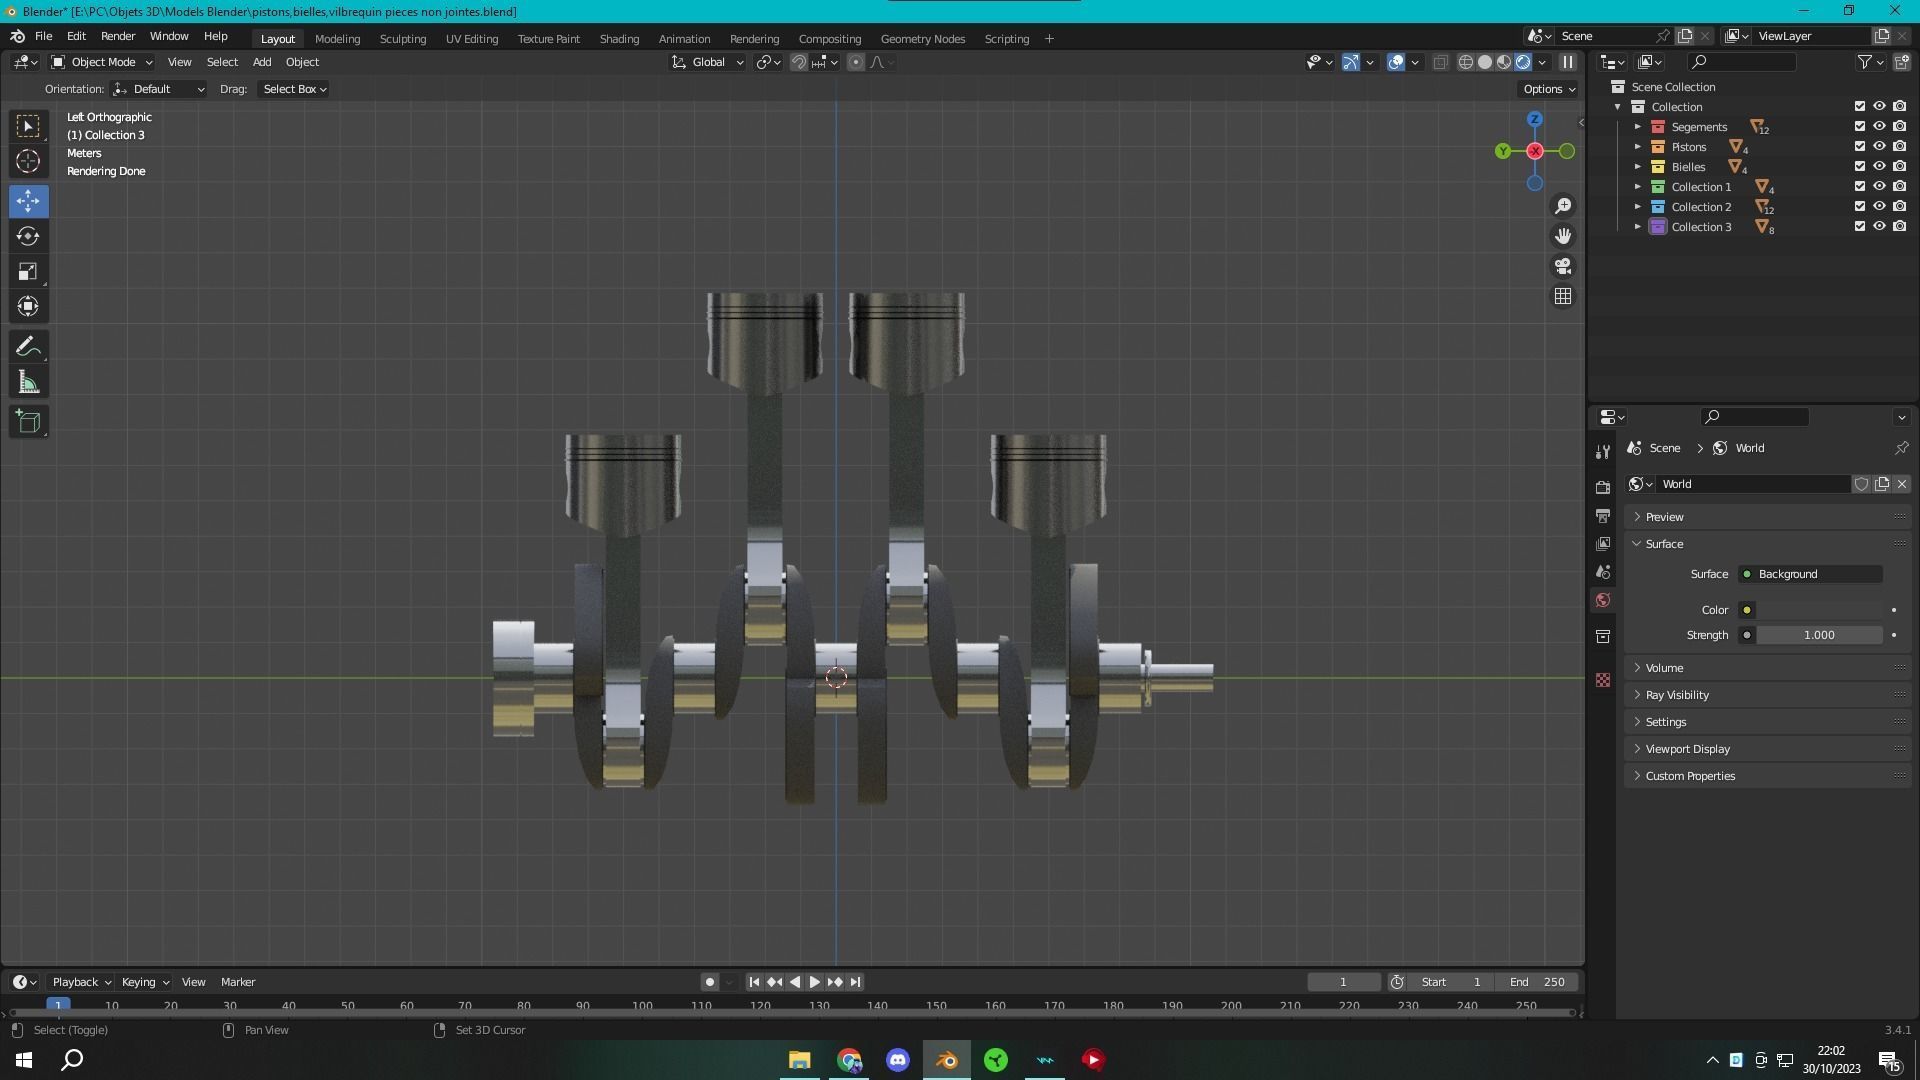Viewport: 1920px width, 1080px height.
Task: Select the Select Box tool
Action: (x=28, y=126)
